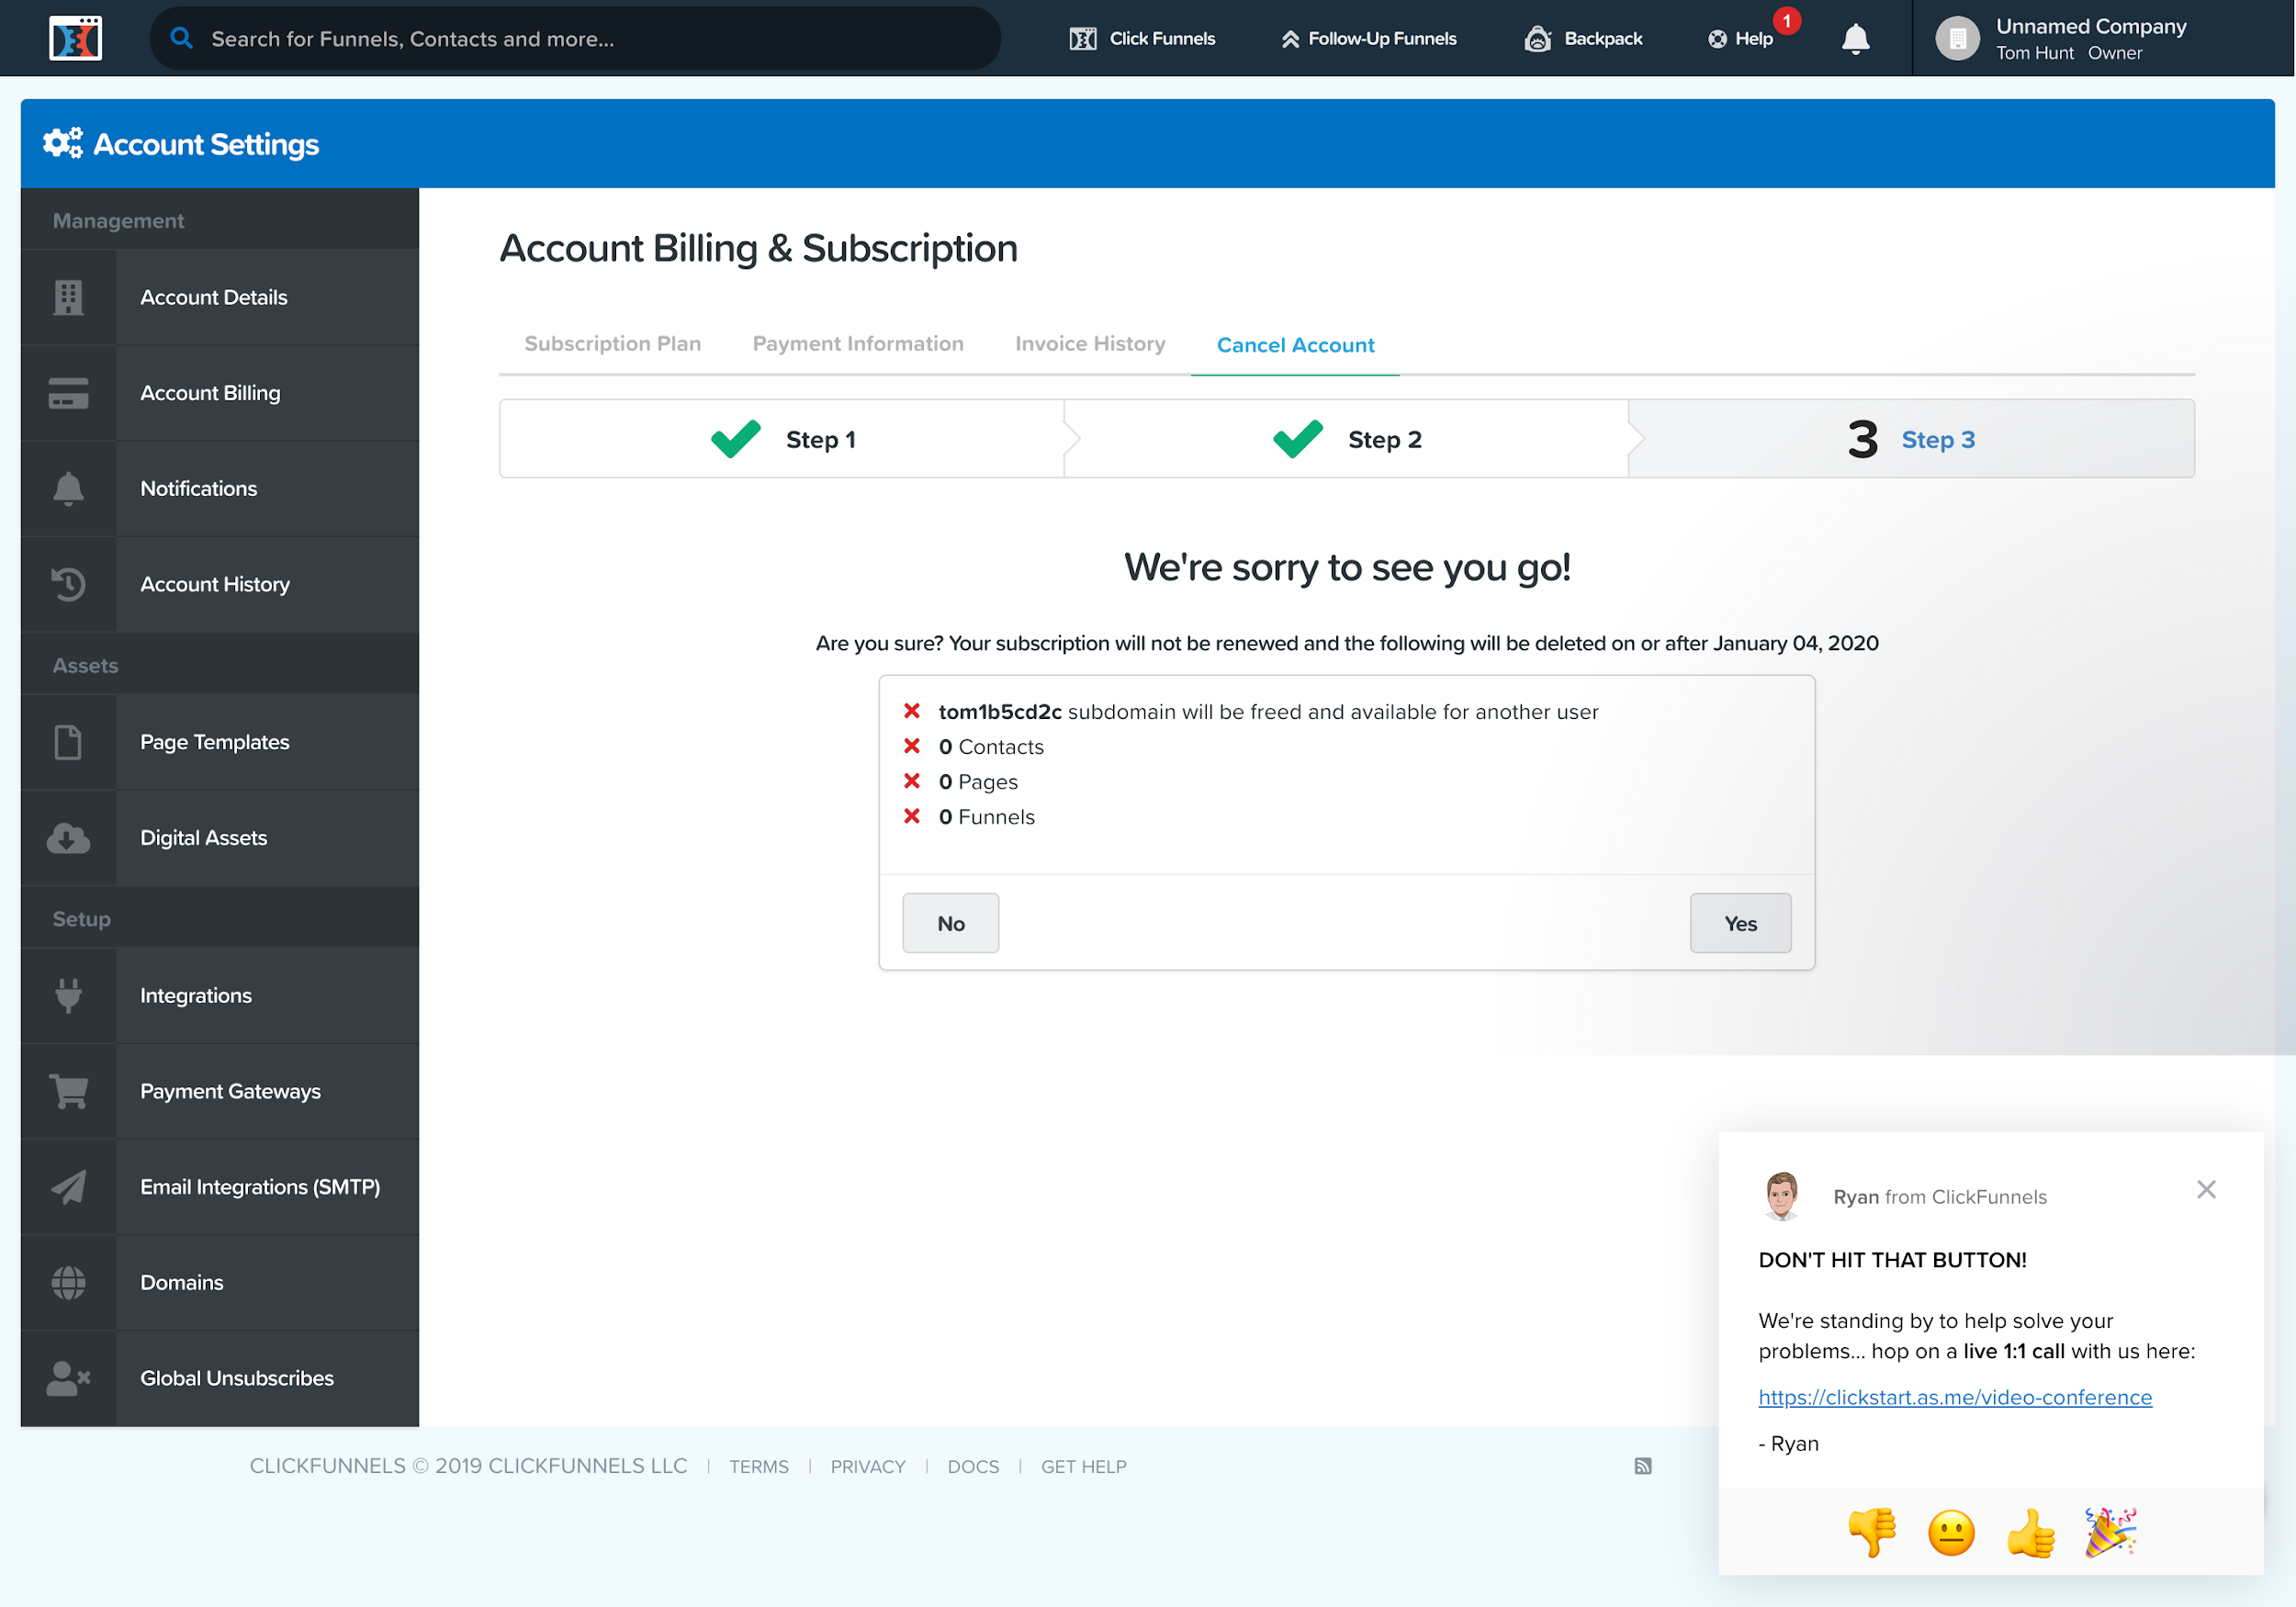Open the Get Help footer link
This screenshot has height=1607, width=2296.
(1083, 1466)
